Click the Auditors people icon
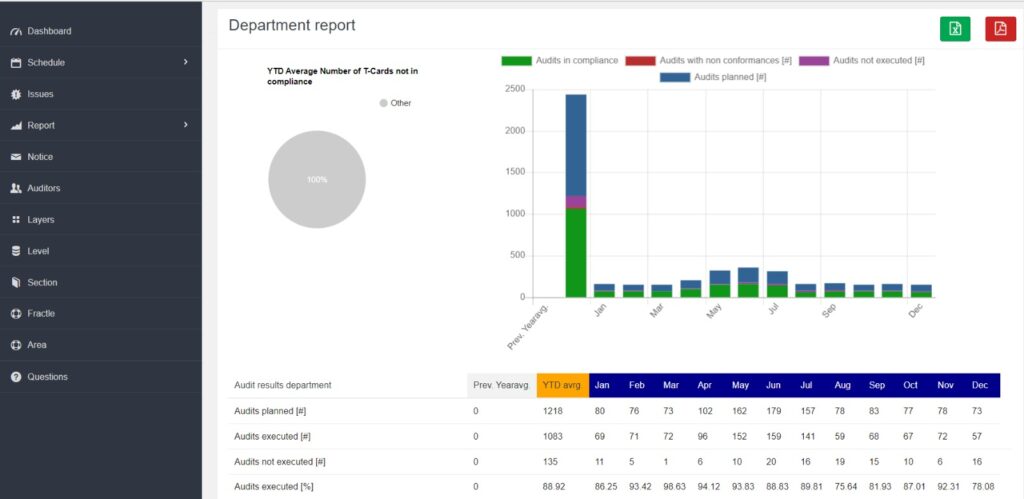Viewport: 1024px width, 499px height. click(x=16, y=188)
